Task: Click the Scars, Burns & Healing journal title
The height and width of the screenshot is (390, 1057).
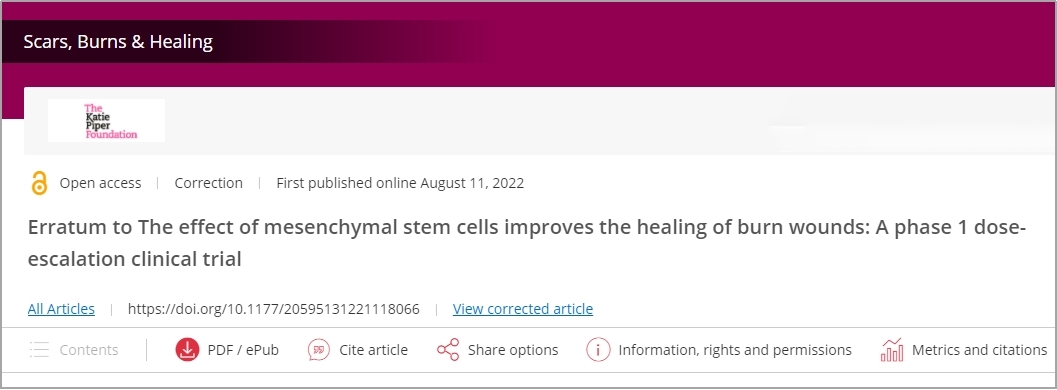Action: click(118, 42)
